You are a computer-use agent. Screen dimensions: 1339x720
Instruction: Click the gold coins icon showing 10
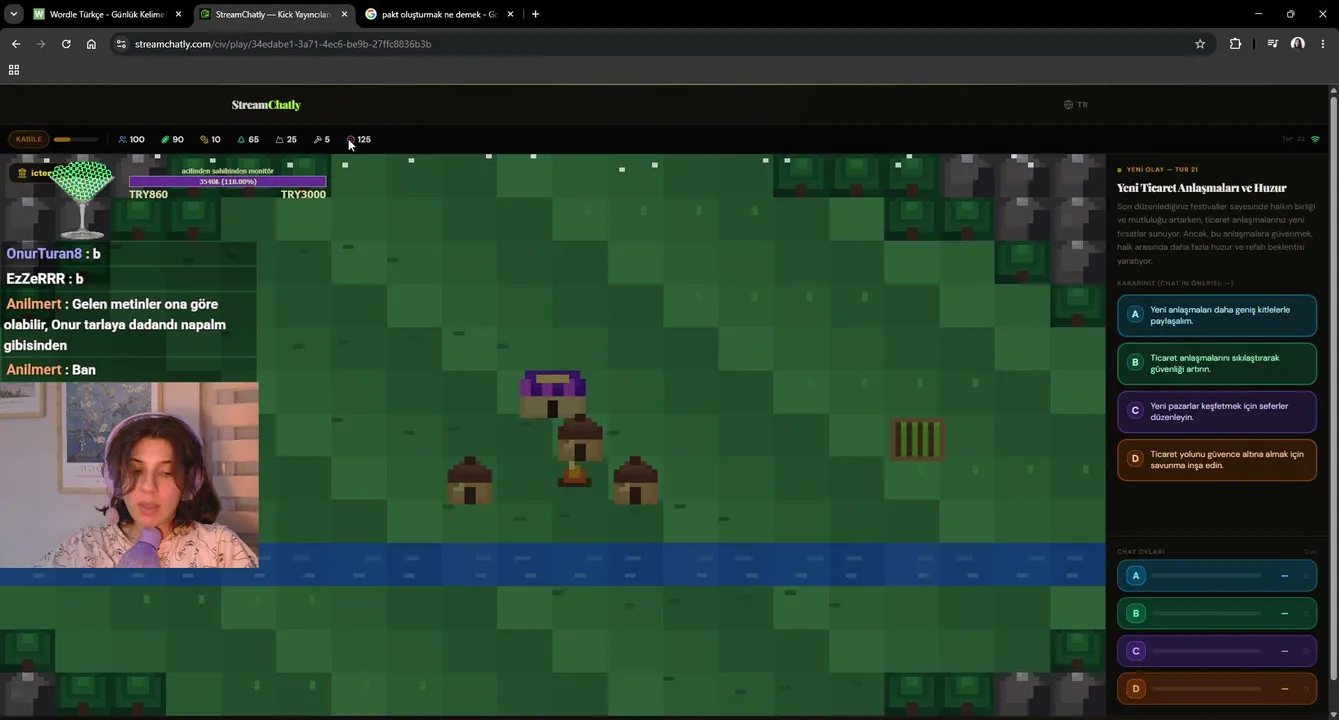(204, 140)
